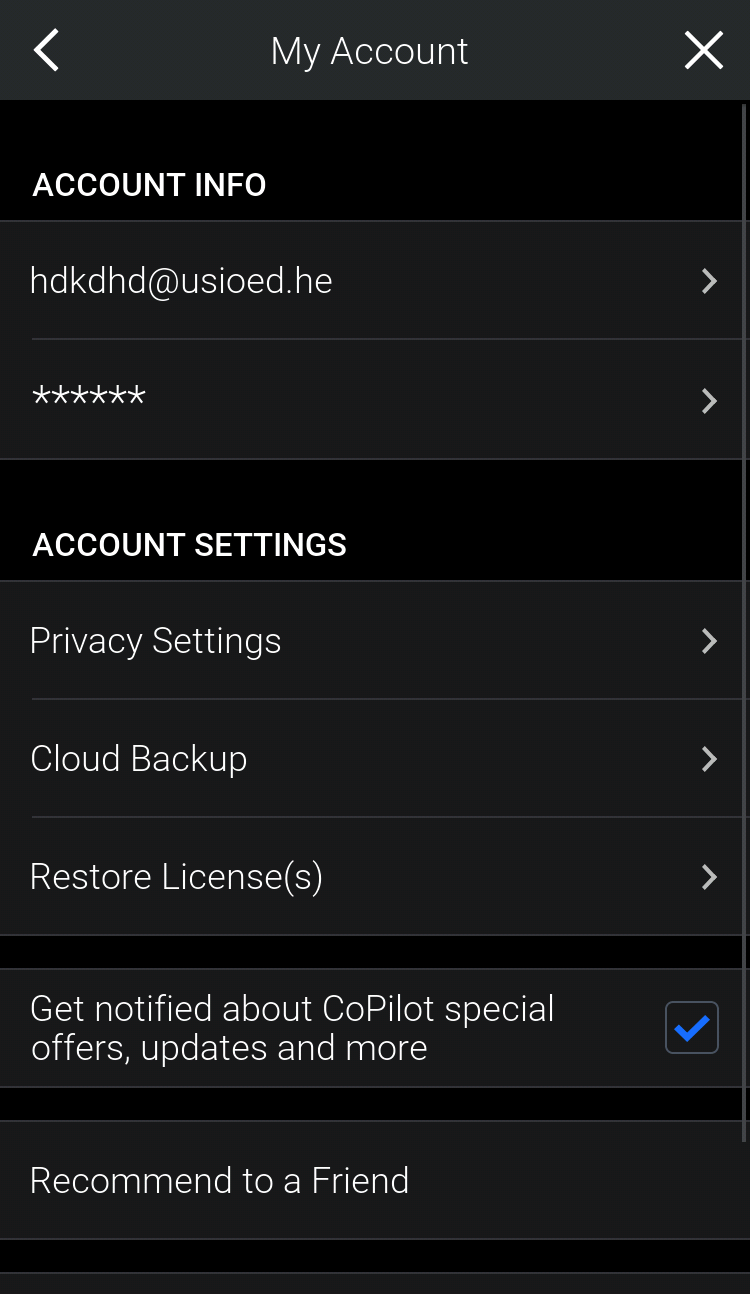750x1294 pixels.
Task: Tap the back arrow icon
Action: pos(46,50)
